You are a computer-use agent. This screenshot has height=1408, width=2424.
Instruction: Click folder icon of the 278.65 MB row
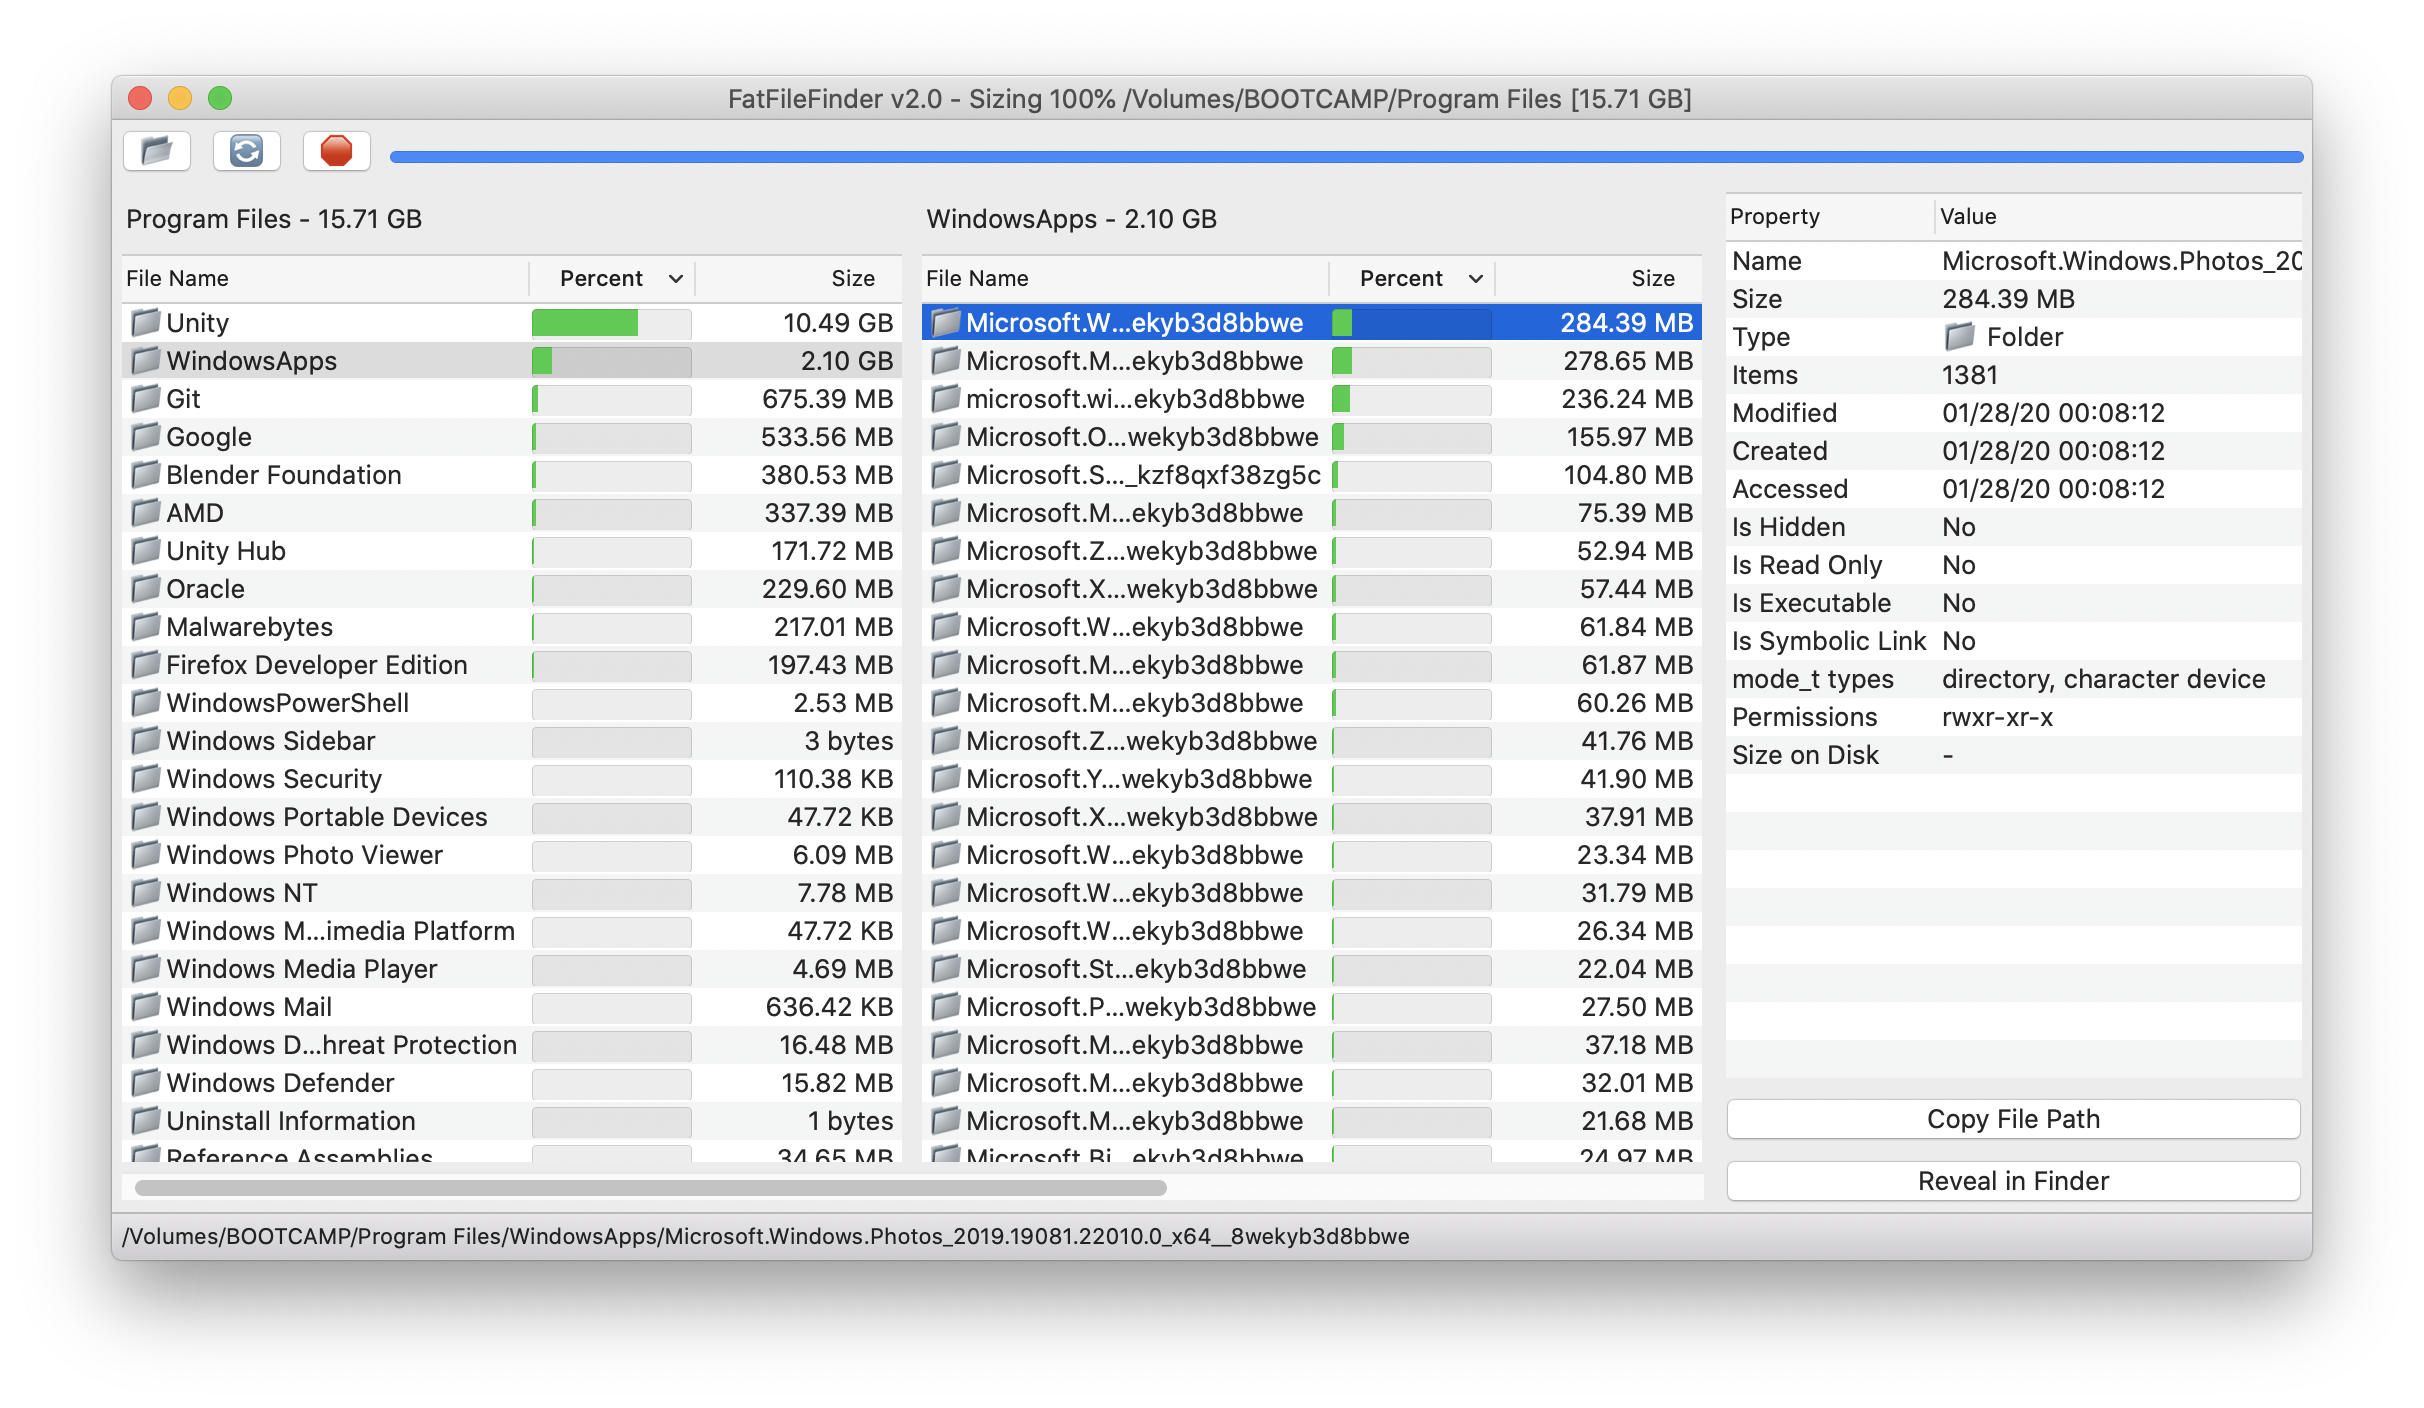point(946,360)
